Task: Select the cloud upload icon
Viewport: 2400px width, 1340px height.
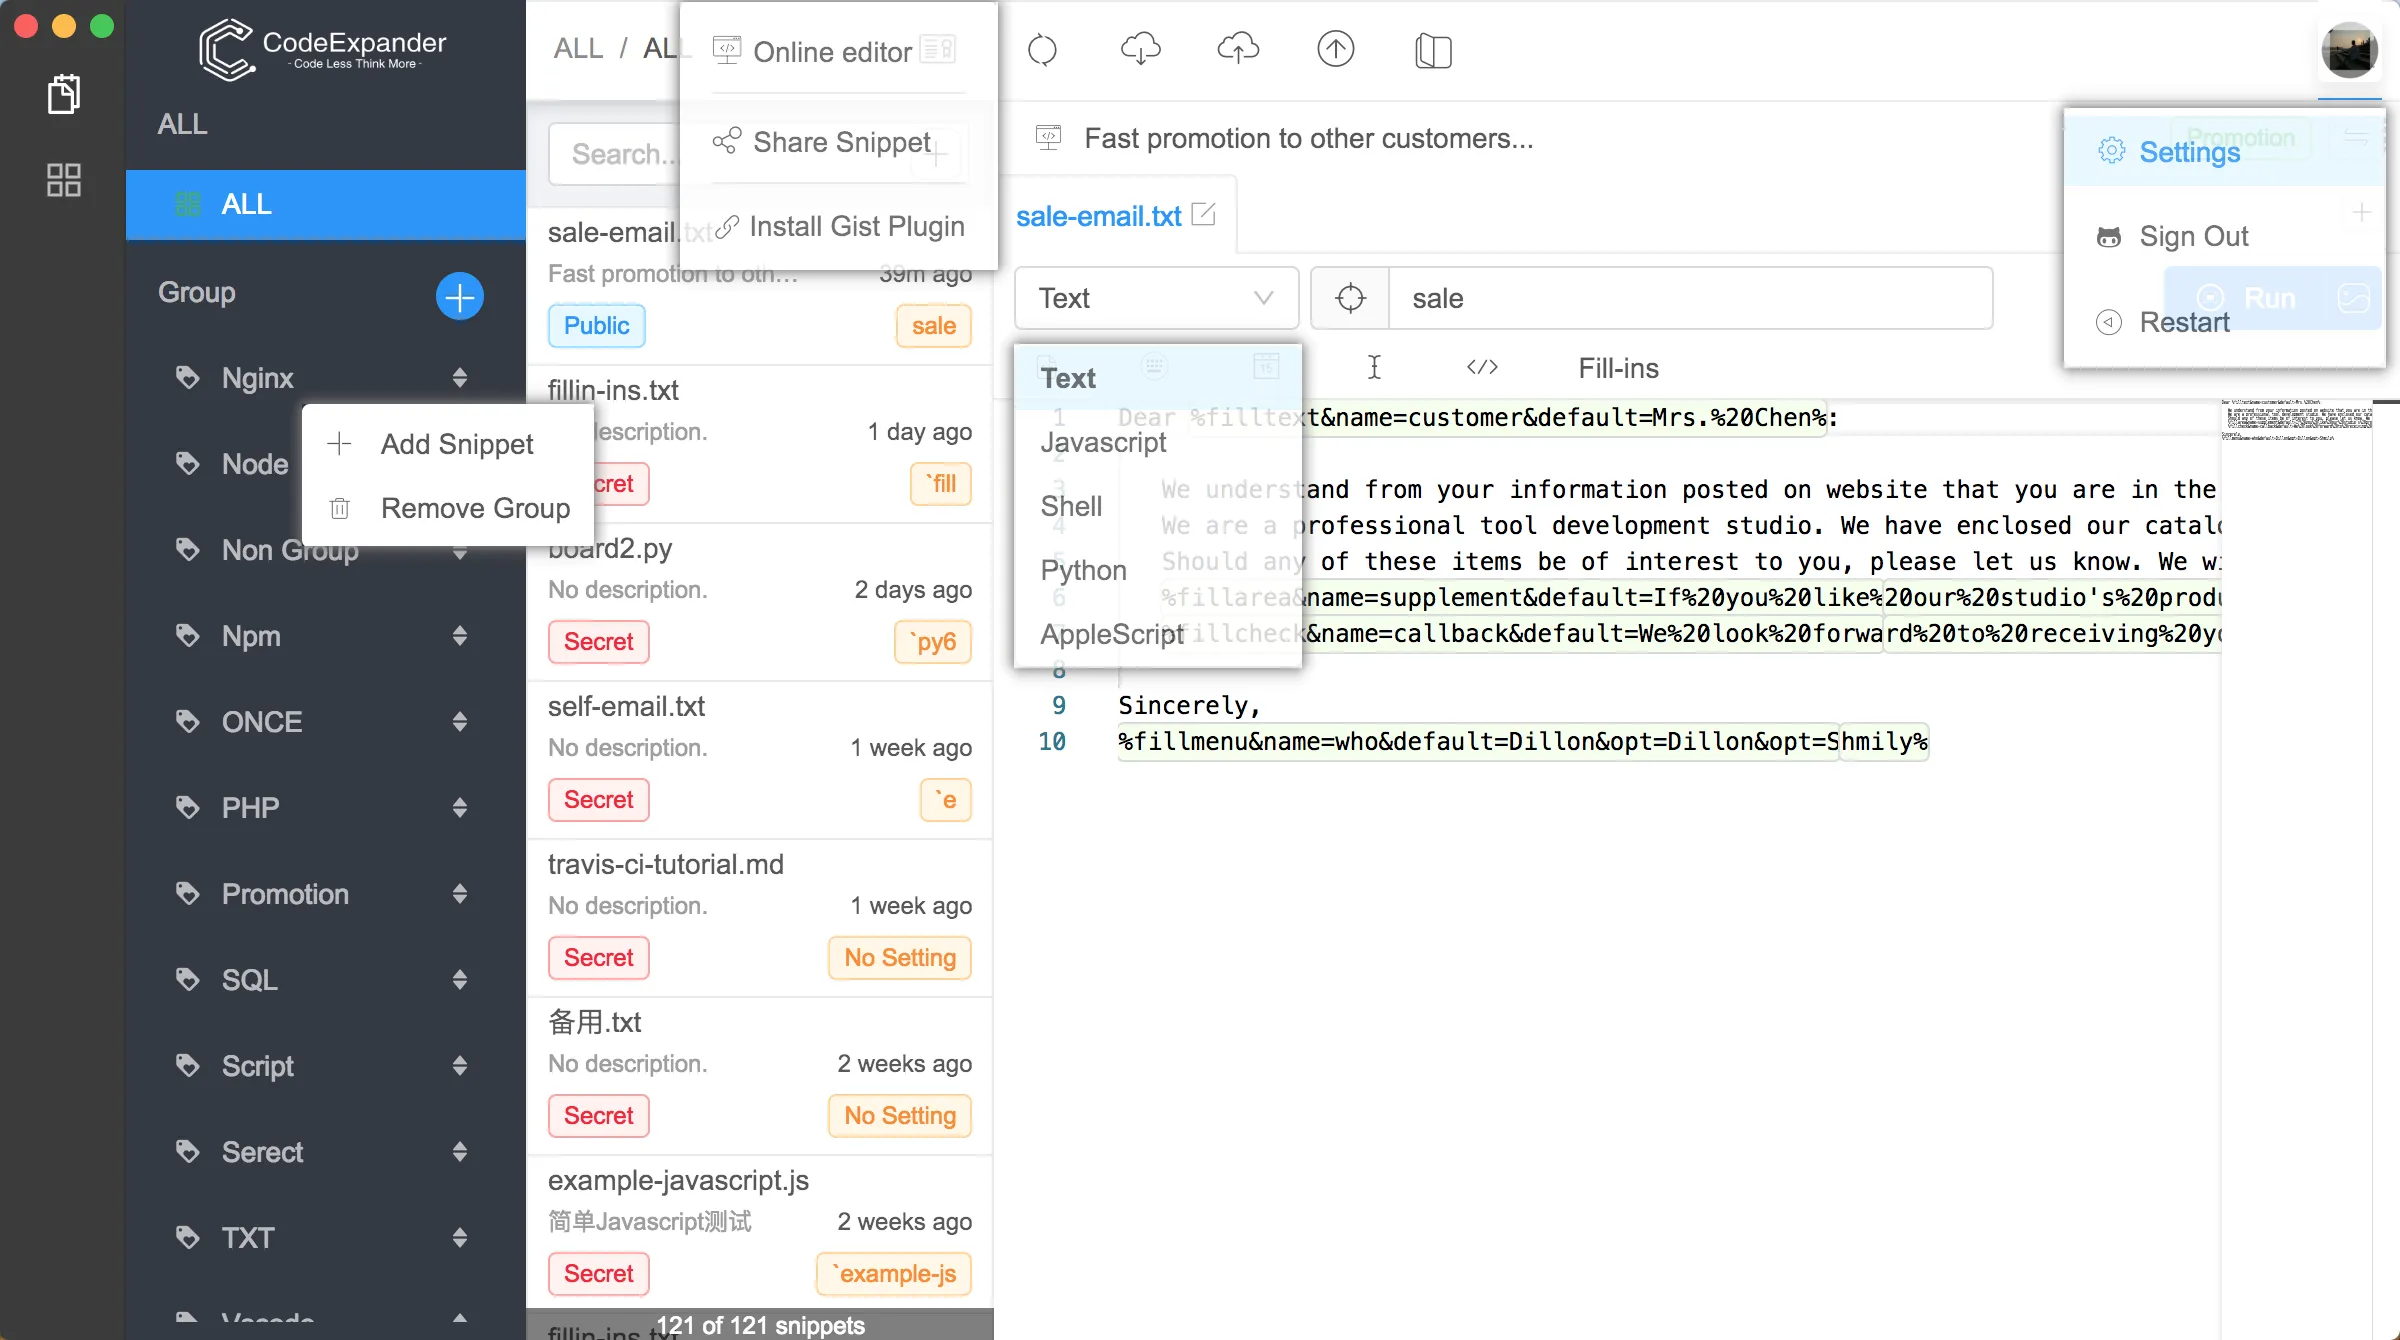Action: [1237, 49]
